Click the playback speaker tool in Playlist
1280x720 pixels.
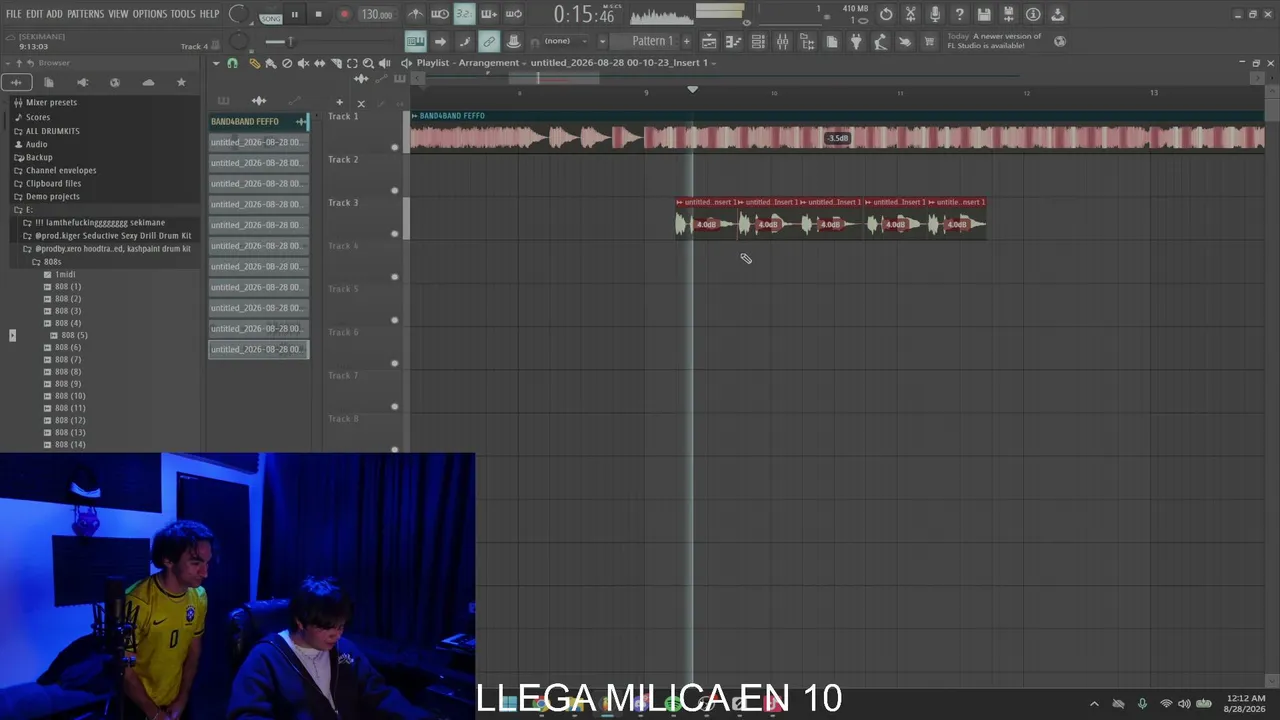(385, 63)
